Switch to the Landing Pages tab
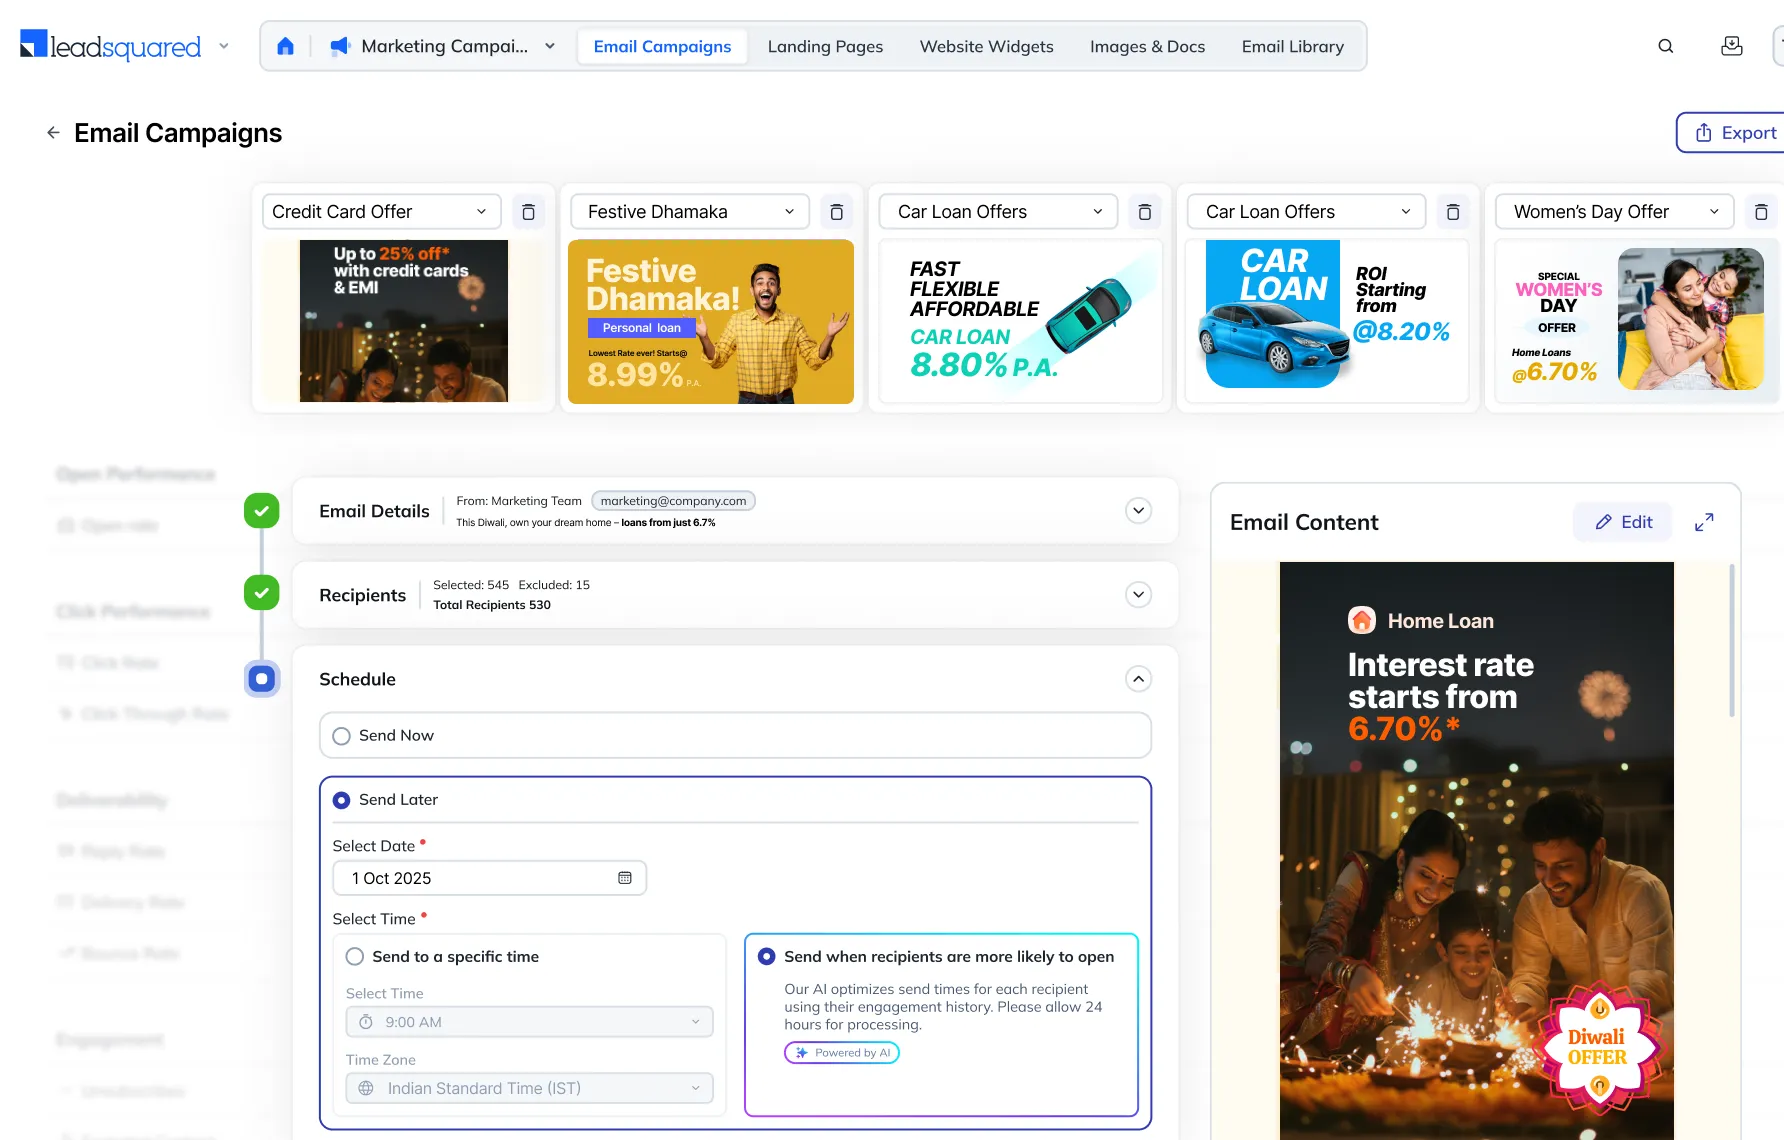Image resolution: width=1784 pixels, height=1140 pixels. click(825, 46)
